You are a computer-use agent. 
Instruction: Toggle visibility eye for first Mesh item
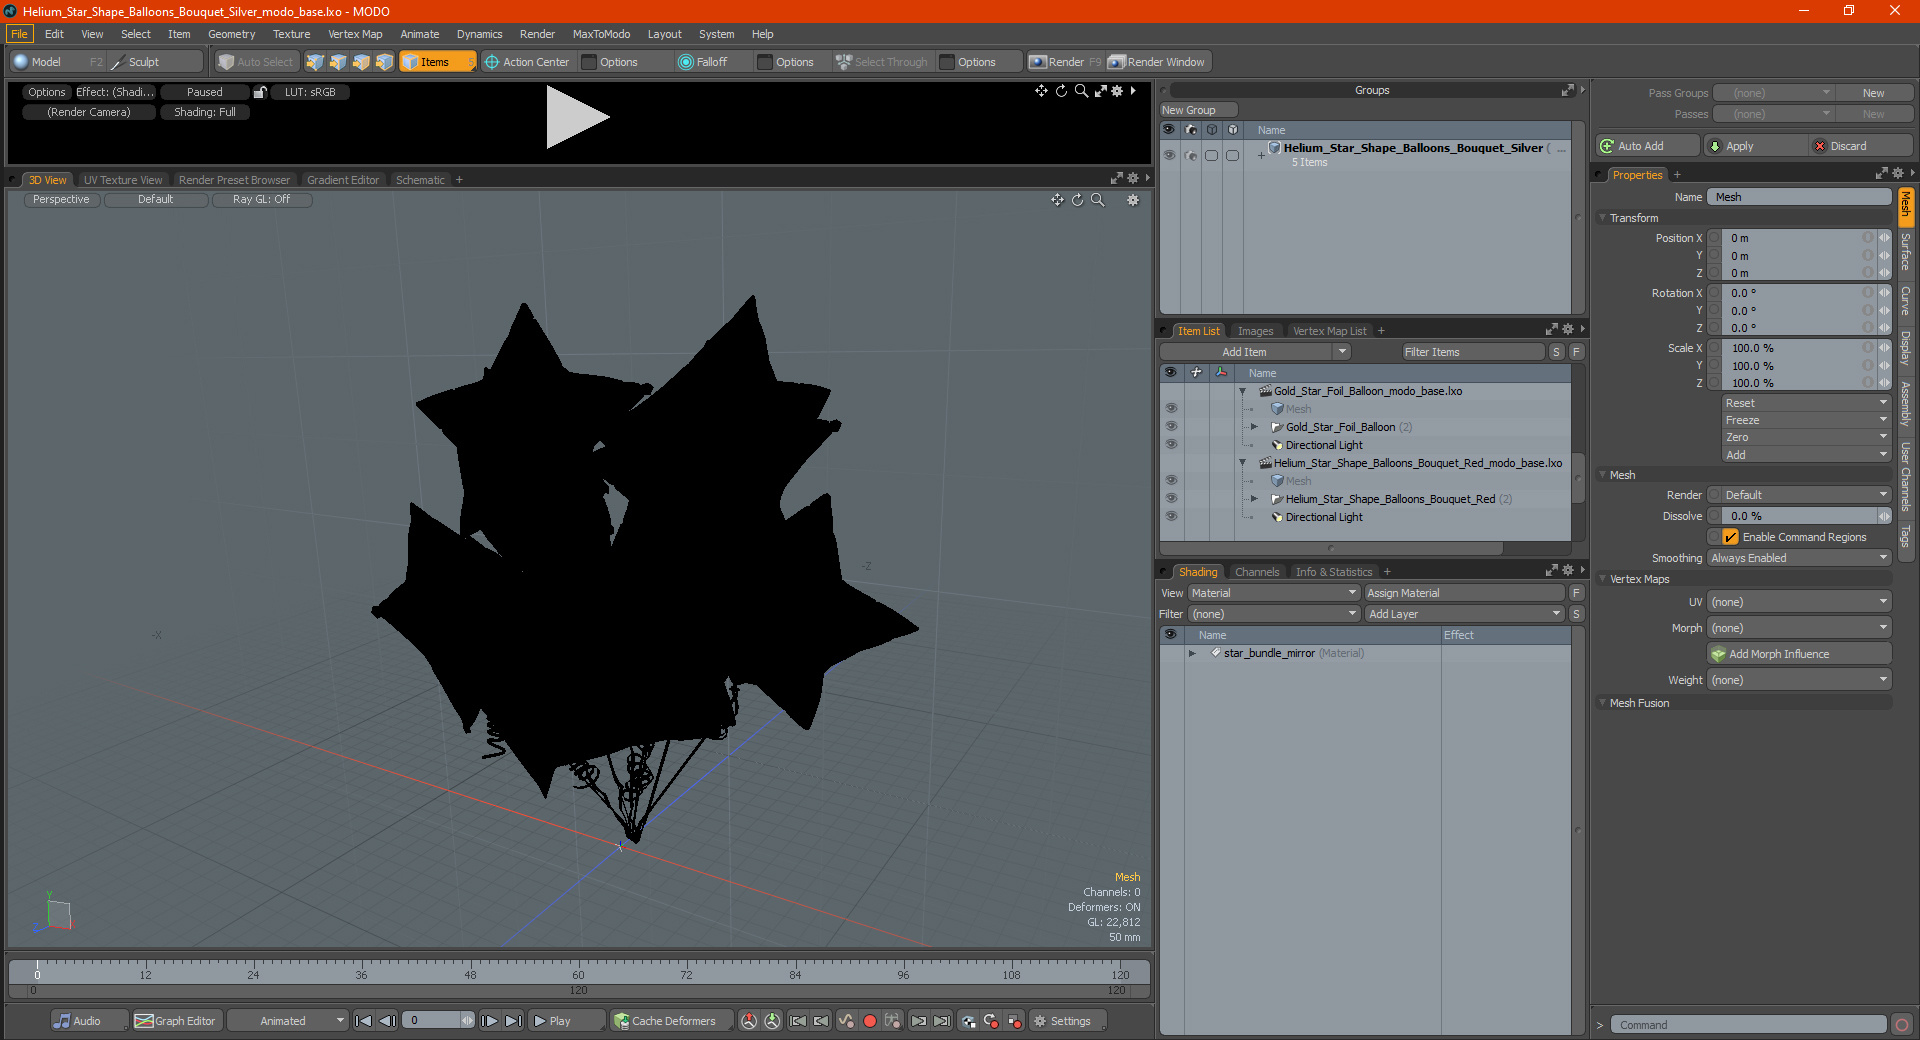[x=1171, y=409]
